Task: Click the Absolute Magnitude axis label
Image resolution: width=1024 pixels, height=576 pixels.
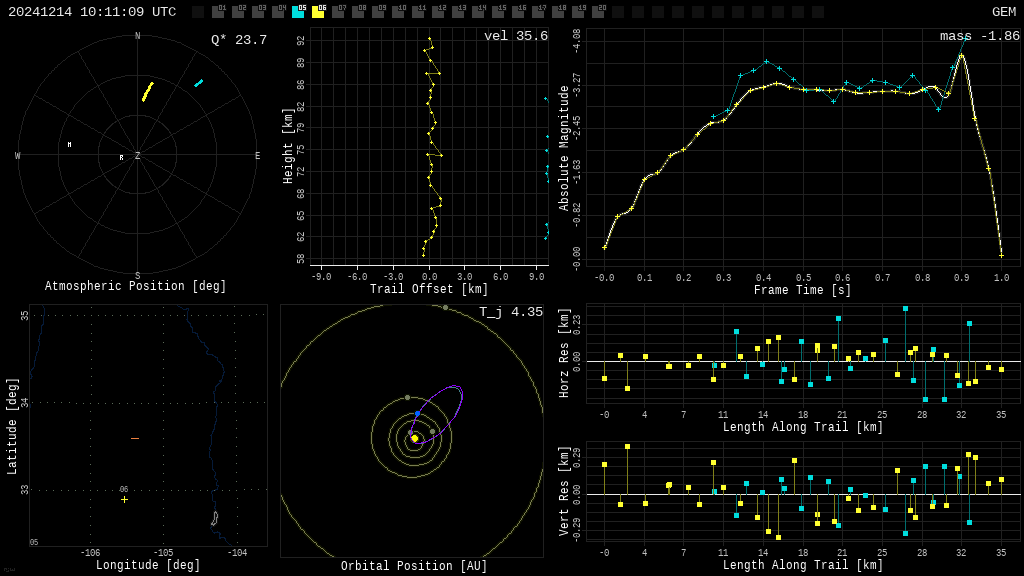Action: (x=564, y=147)
